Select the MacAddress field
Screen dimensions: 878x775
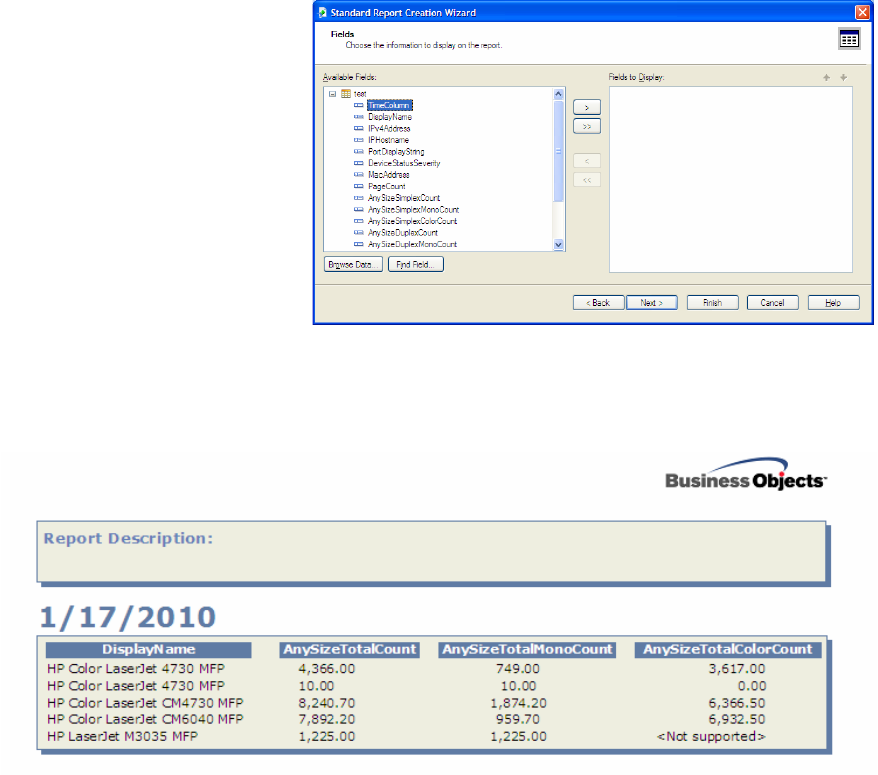click(x=389, y=175)
